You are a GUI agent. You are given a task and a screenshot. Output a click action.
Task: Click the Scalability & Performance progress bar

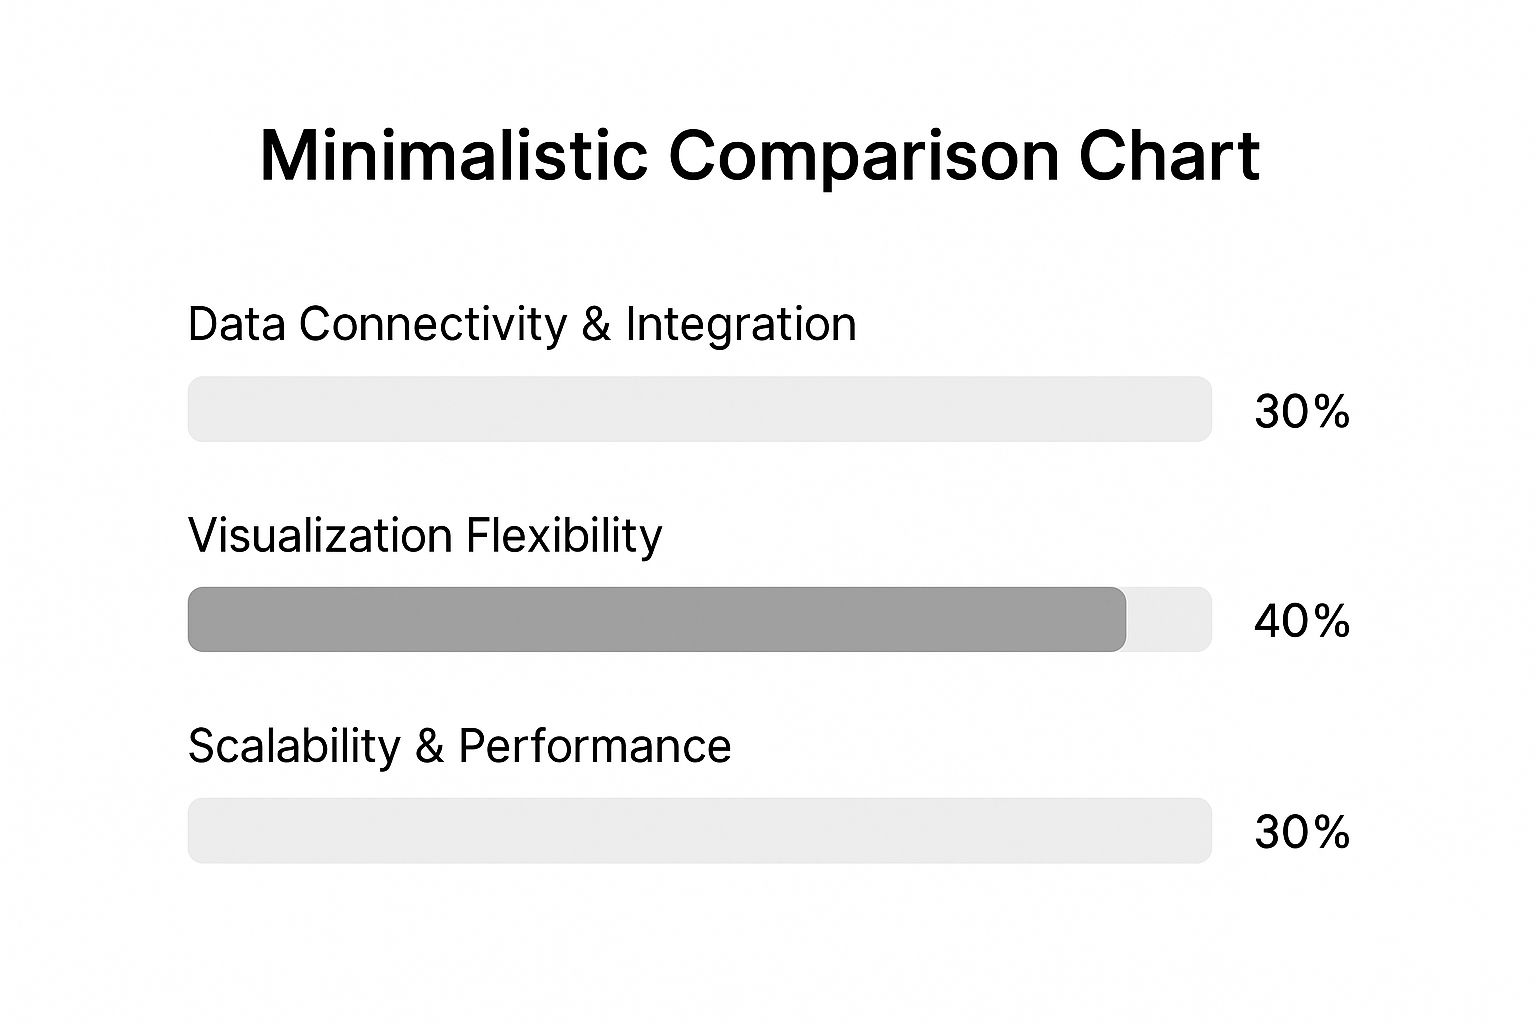tap(699, 830)
